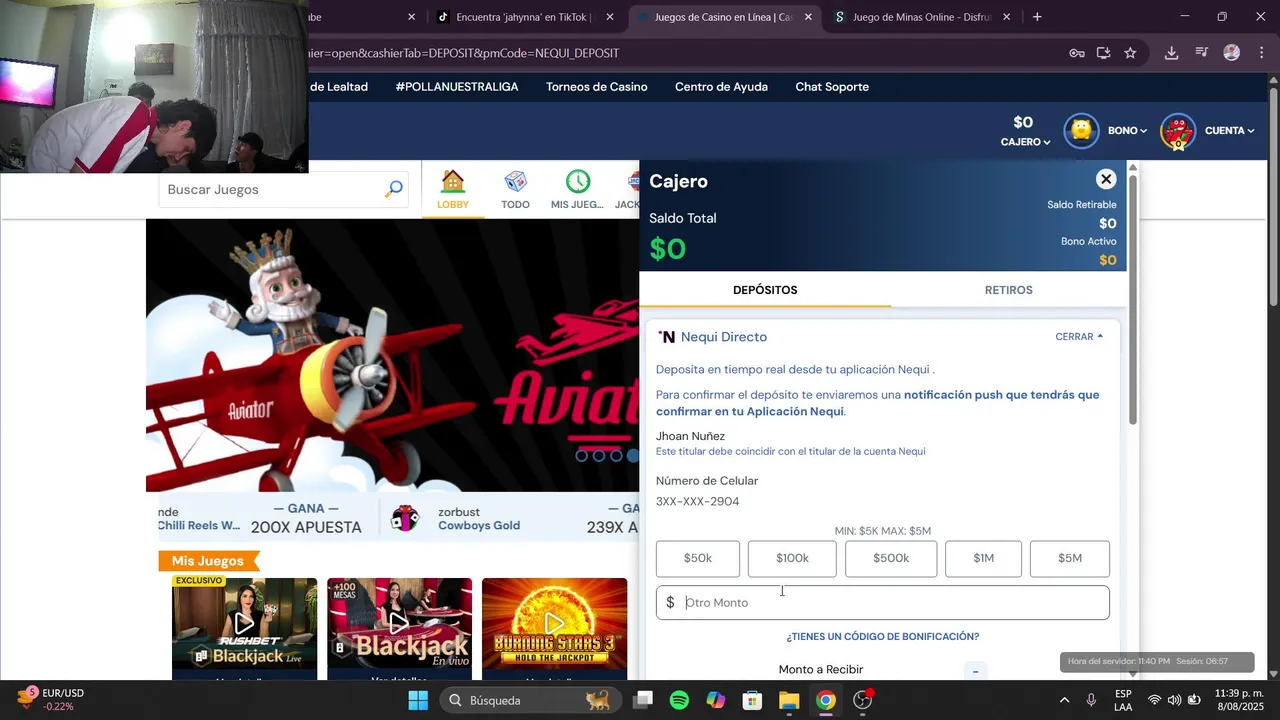
Task: Open Torneos de Casino menu
Action: coord(597,87)
